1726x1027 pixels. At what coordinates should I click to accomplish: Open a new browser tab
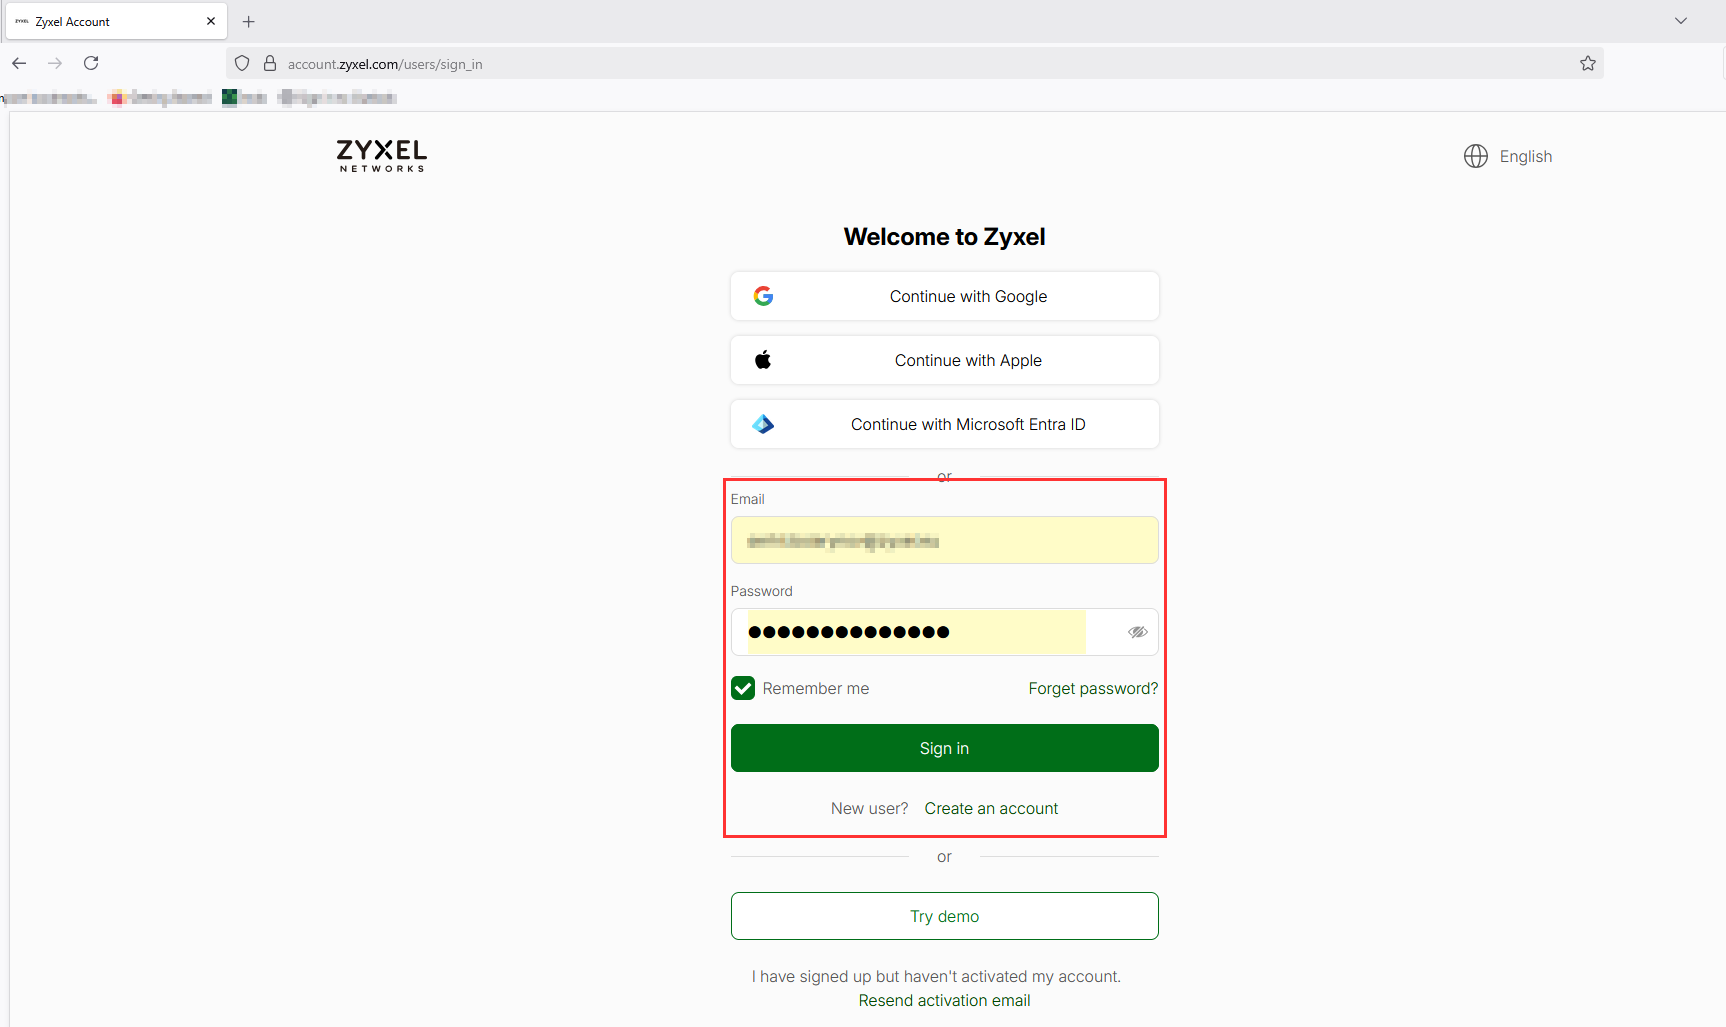(249, 22)
